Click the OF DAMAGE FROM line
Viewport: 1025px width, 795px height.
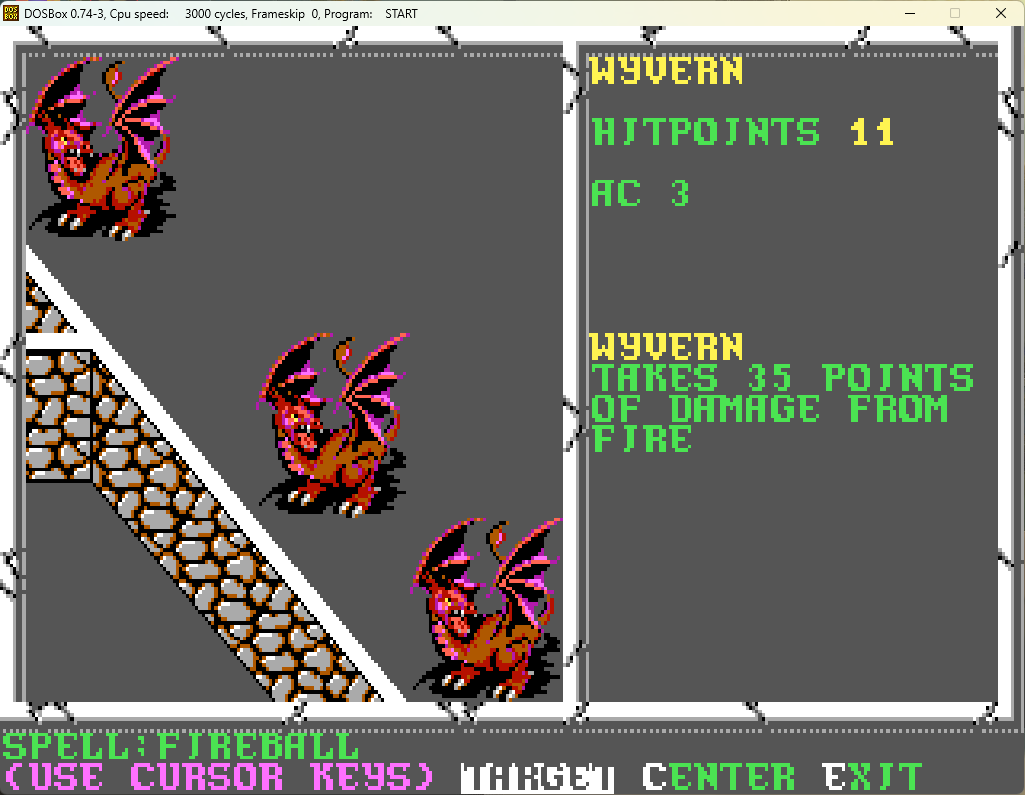[x=769, y=409]
